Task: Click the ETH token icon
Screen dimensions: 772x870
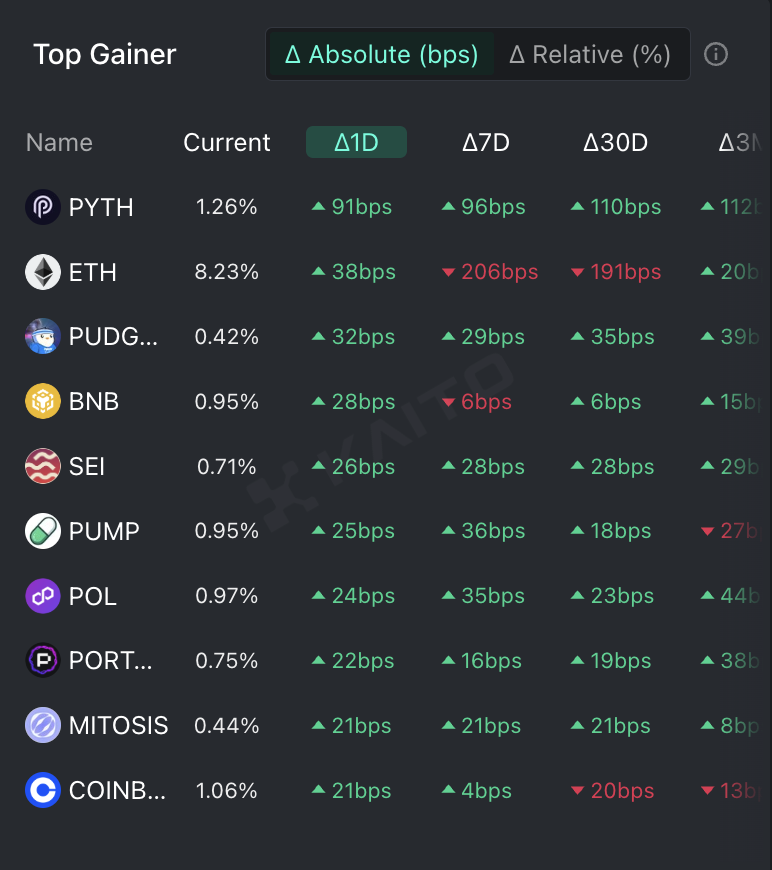Action: pos(43,272)
